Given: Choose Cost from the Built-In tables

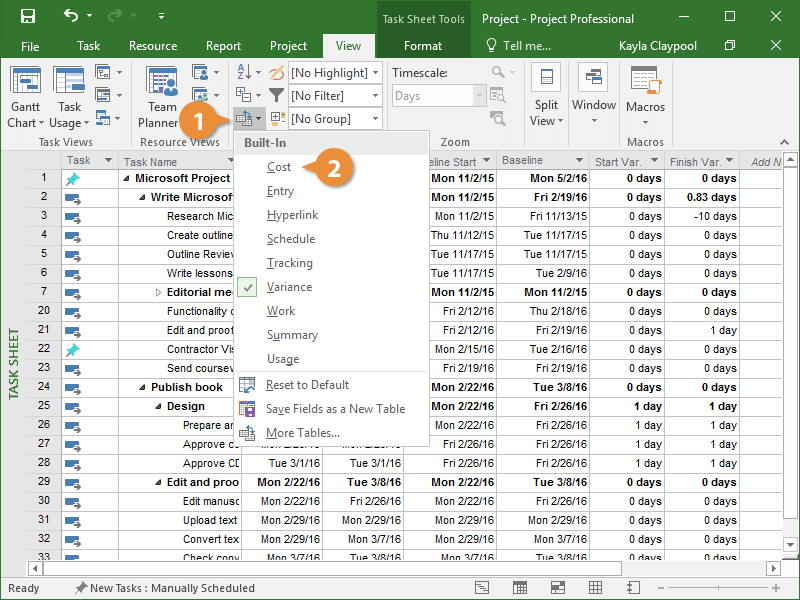Looking at the screenshot, I should click(279, 167).
